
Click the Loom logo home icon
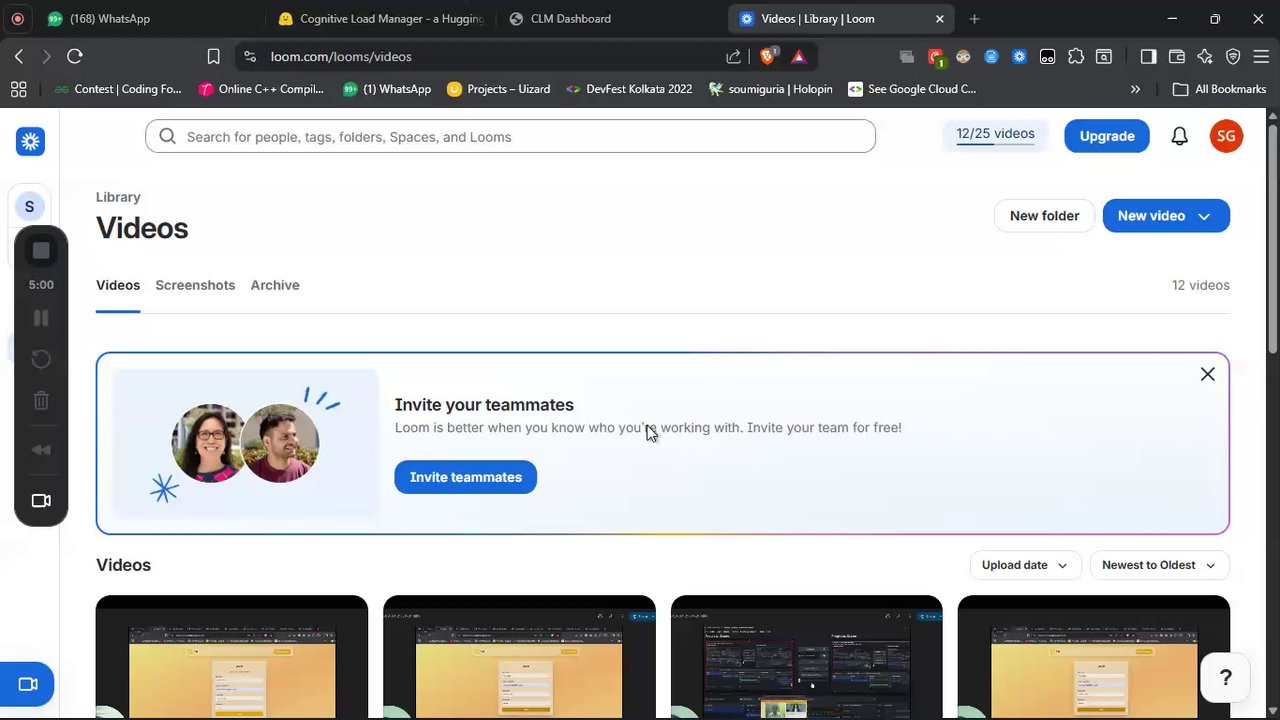coord(30,141)
